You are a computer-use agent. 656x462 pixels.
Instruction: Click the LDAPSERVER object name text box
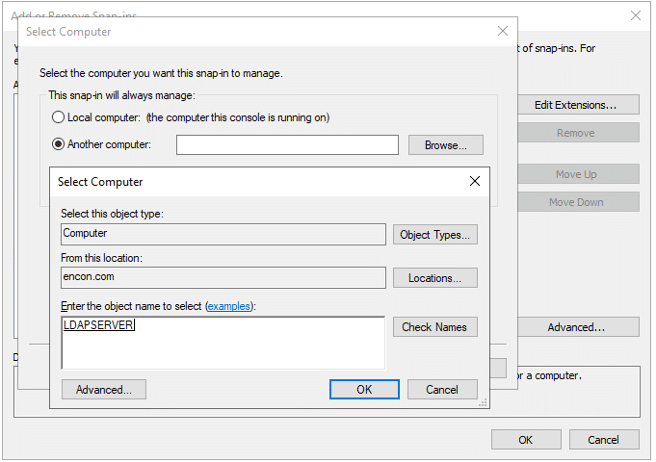(x=223, y=342)
